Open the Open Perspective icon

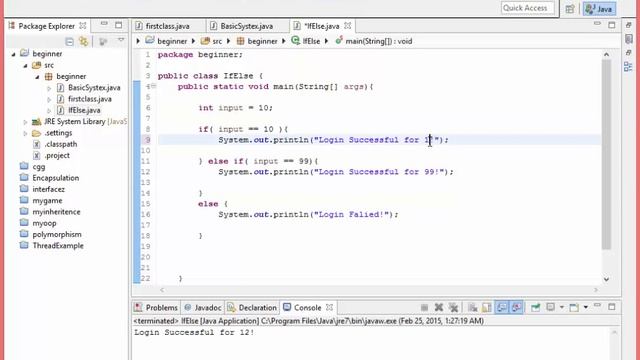570,9
